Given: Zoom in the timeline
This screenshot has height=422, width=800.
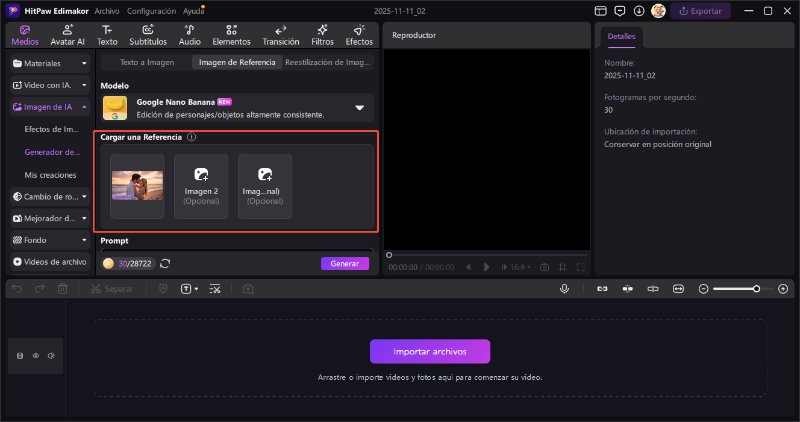Looking at the screenshot, I should (x=783, y=289).
